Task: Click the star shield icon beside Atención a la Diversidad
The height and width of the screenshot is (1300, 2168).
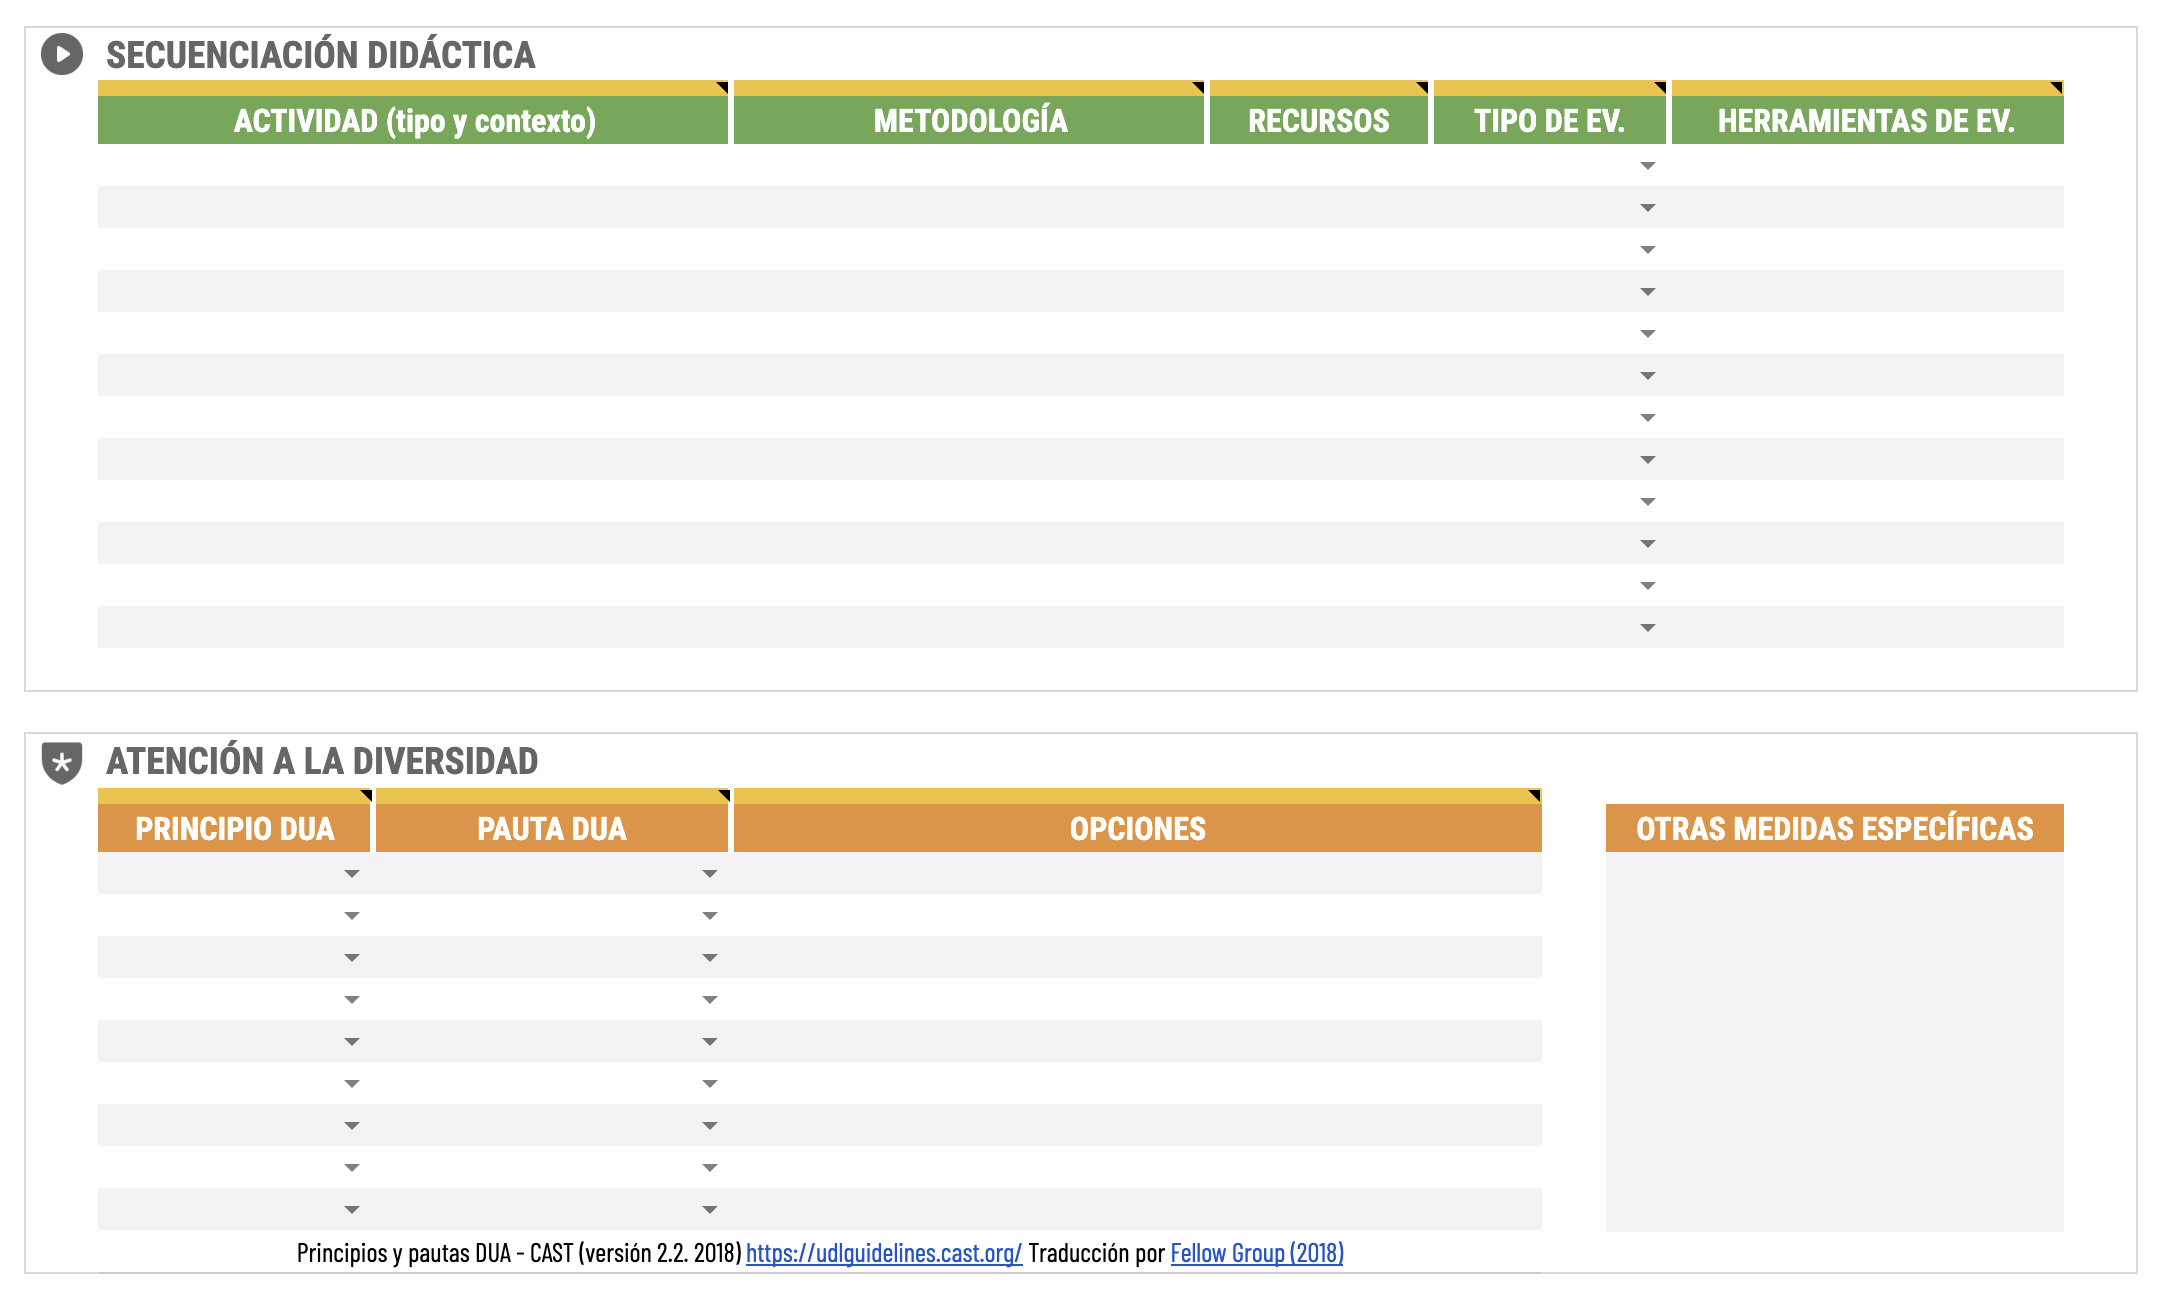Action: 62,762
